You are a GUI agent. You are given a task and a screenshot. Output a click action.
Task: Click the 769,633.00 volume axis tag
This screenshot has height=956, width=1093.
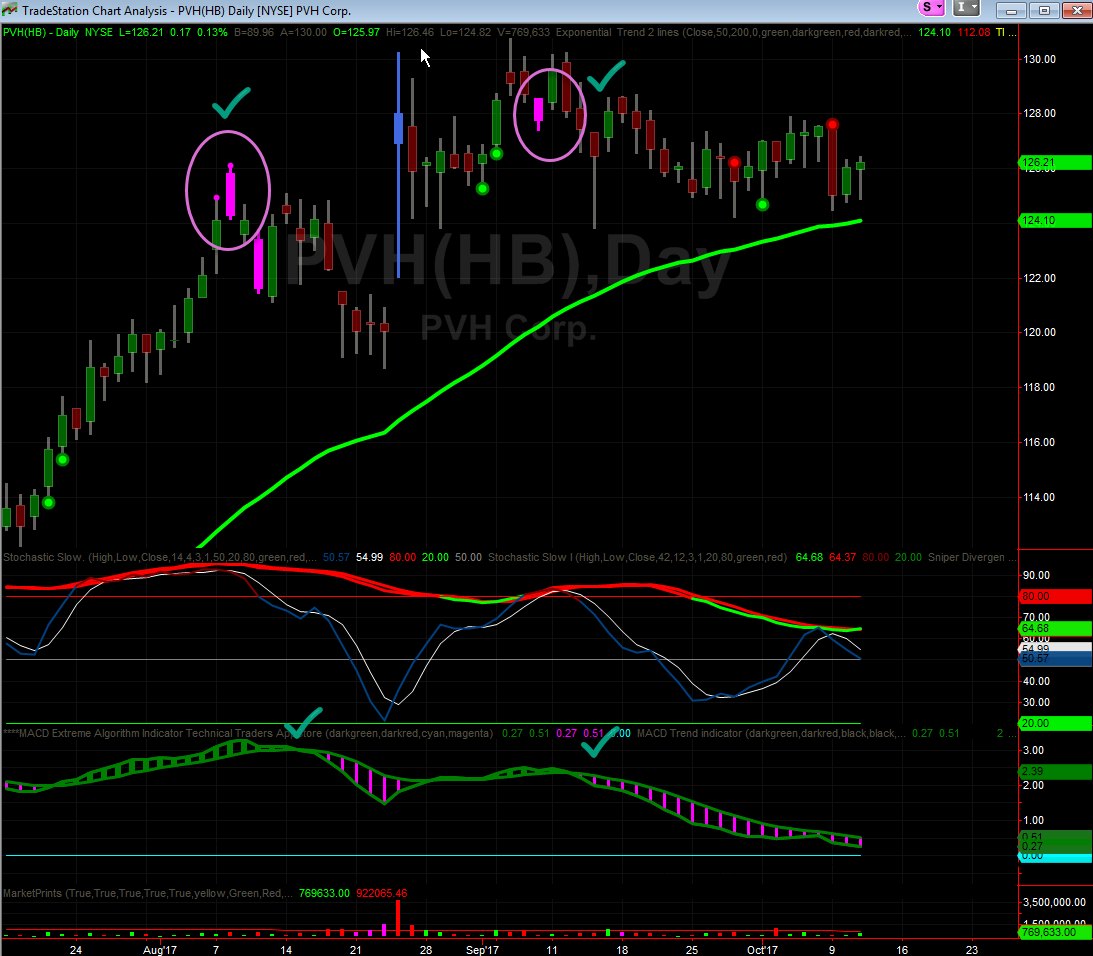point(1055,932)
